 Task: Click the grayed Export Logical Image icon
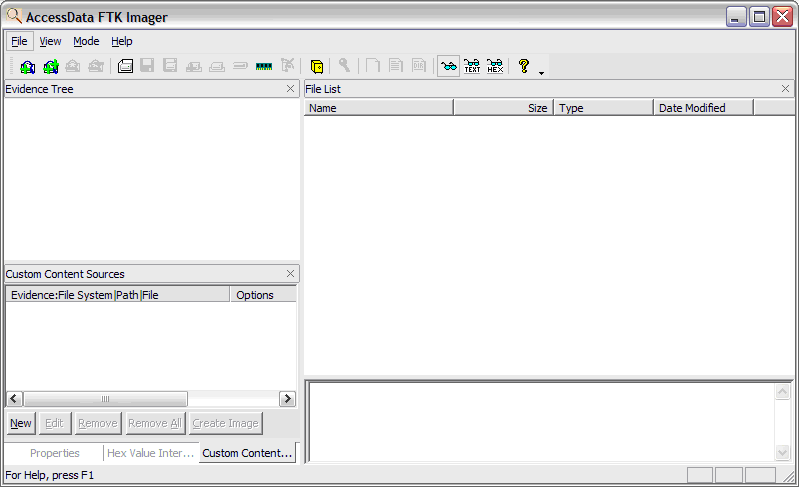click(170, 66)
